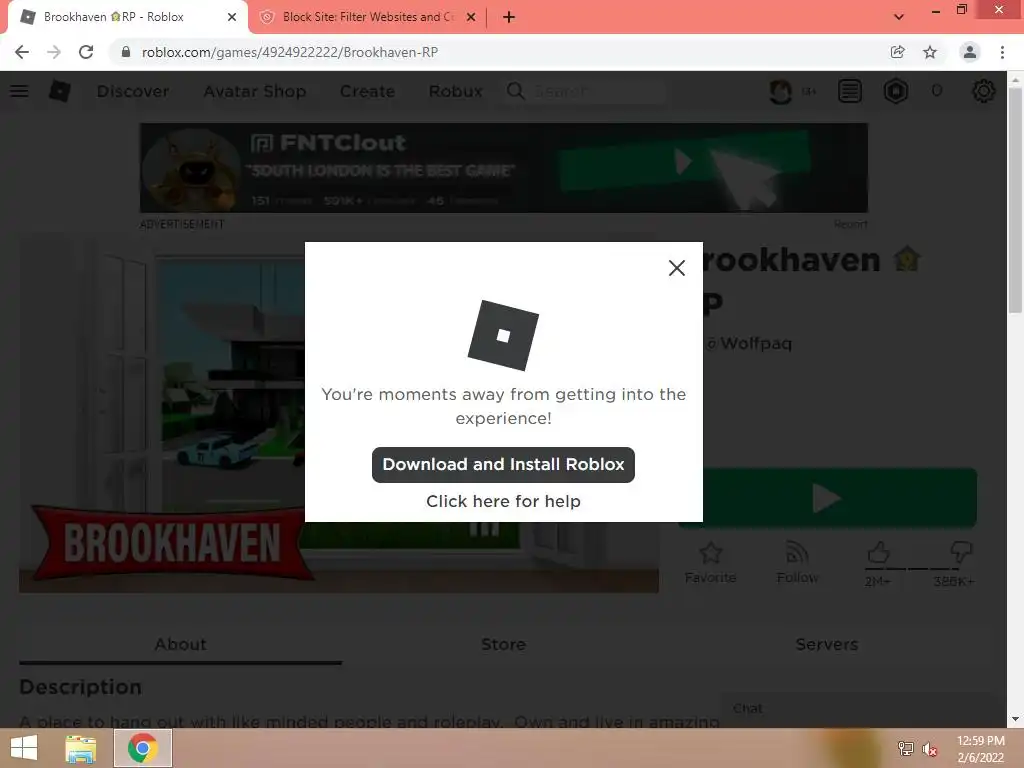Click the Roblox search field
The width and height of the screenshot is (1024, 768).
coord(585,91)
